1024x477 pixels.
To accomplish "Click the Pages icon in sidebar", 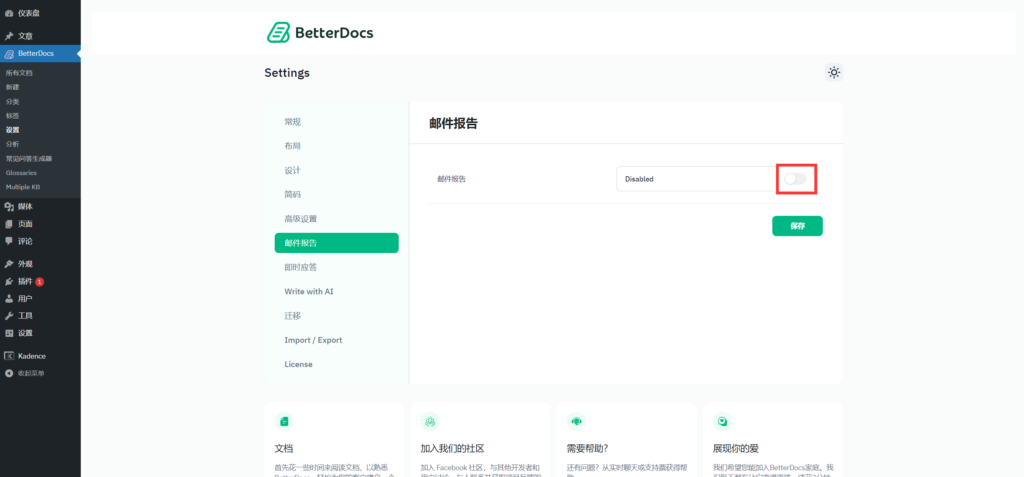I will click(9, 223).
